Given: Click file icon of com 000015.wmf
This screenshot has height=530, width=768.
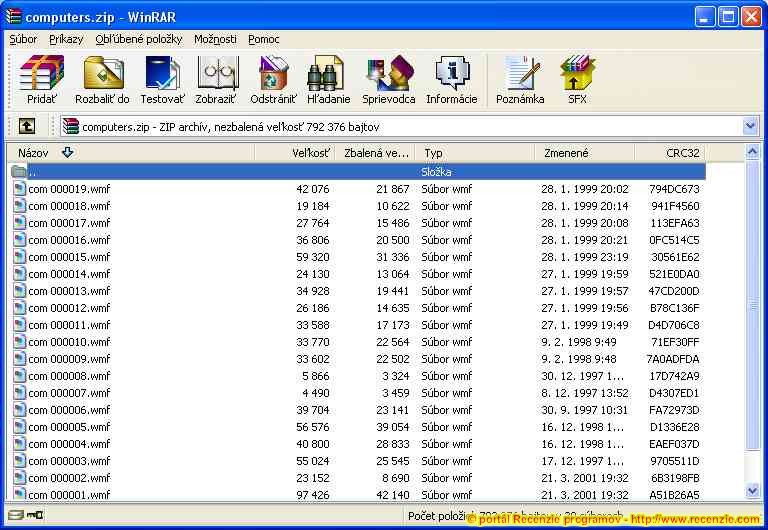Looking at the screenshot, I should pos(20,257).
